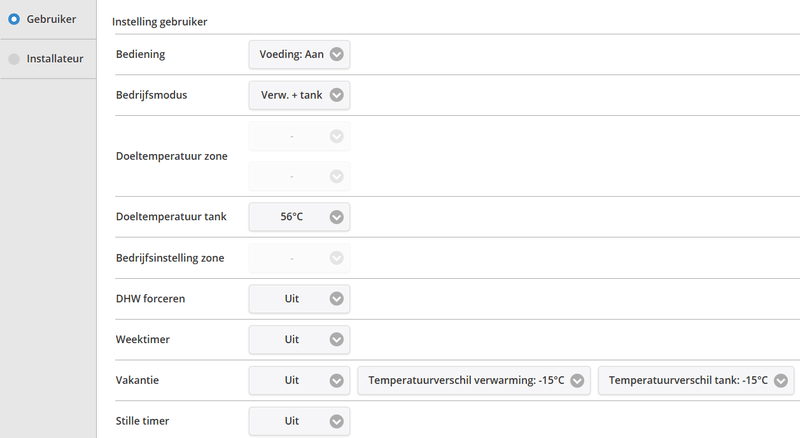The height and width of the screenshot is (438, 800).
Task: Click chevron icon on Vakantie Uit selector
Action: pos(337,380)
